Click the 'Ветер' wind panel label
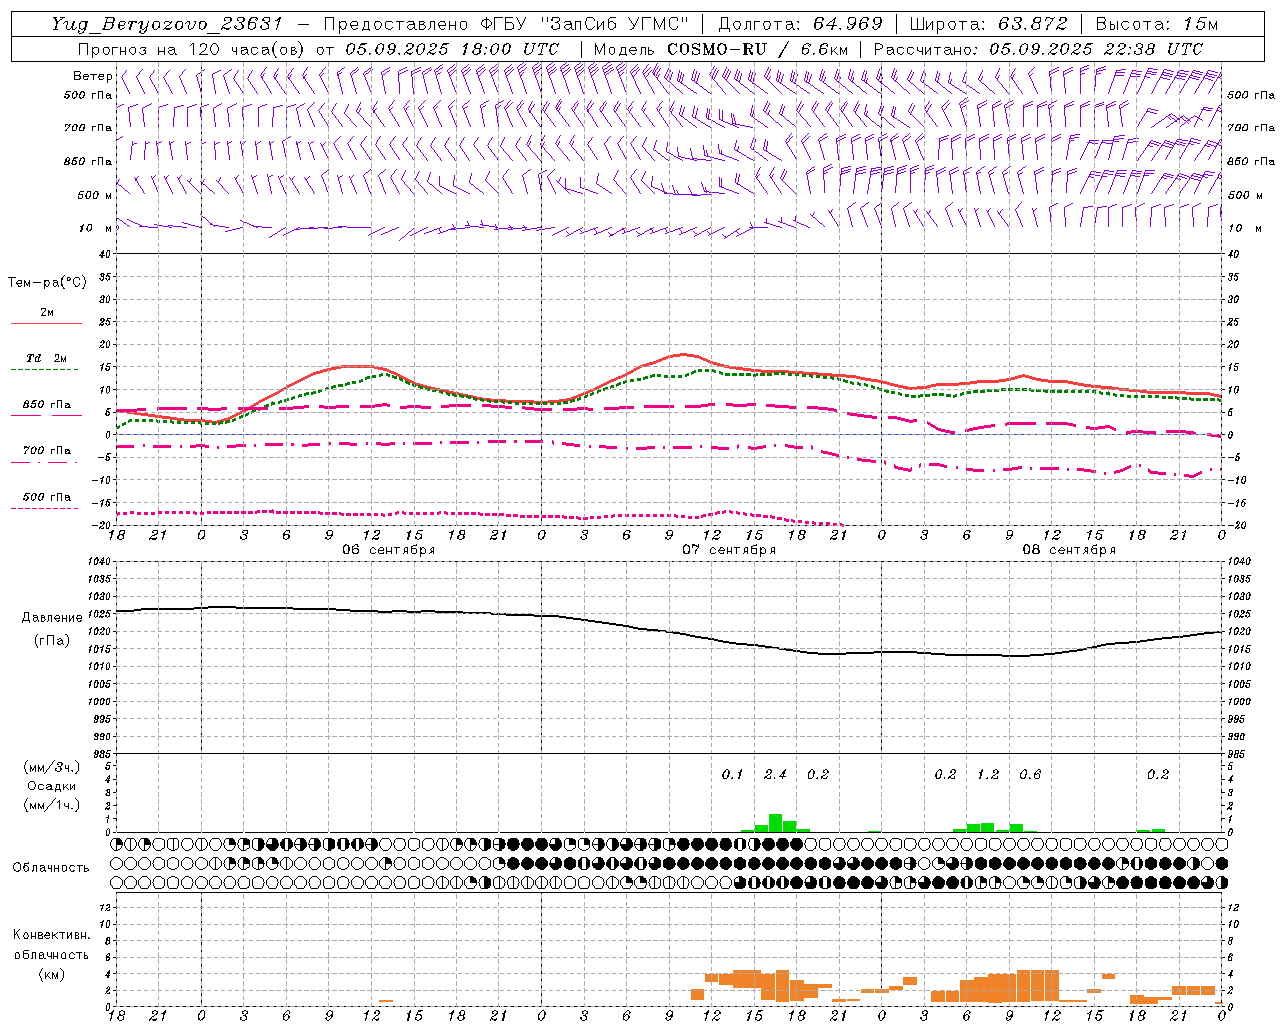 click(92, 76)
